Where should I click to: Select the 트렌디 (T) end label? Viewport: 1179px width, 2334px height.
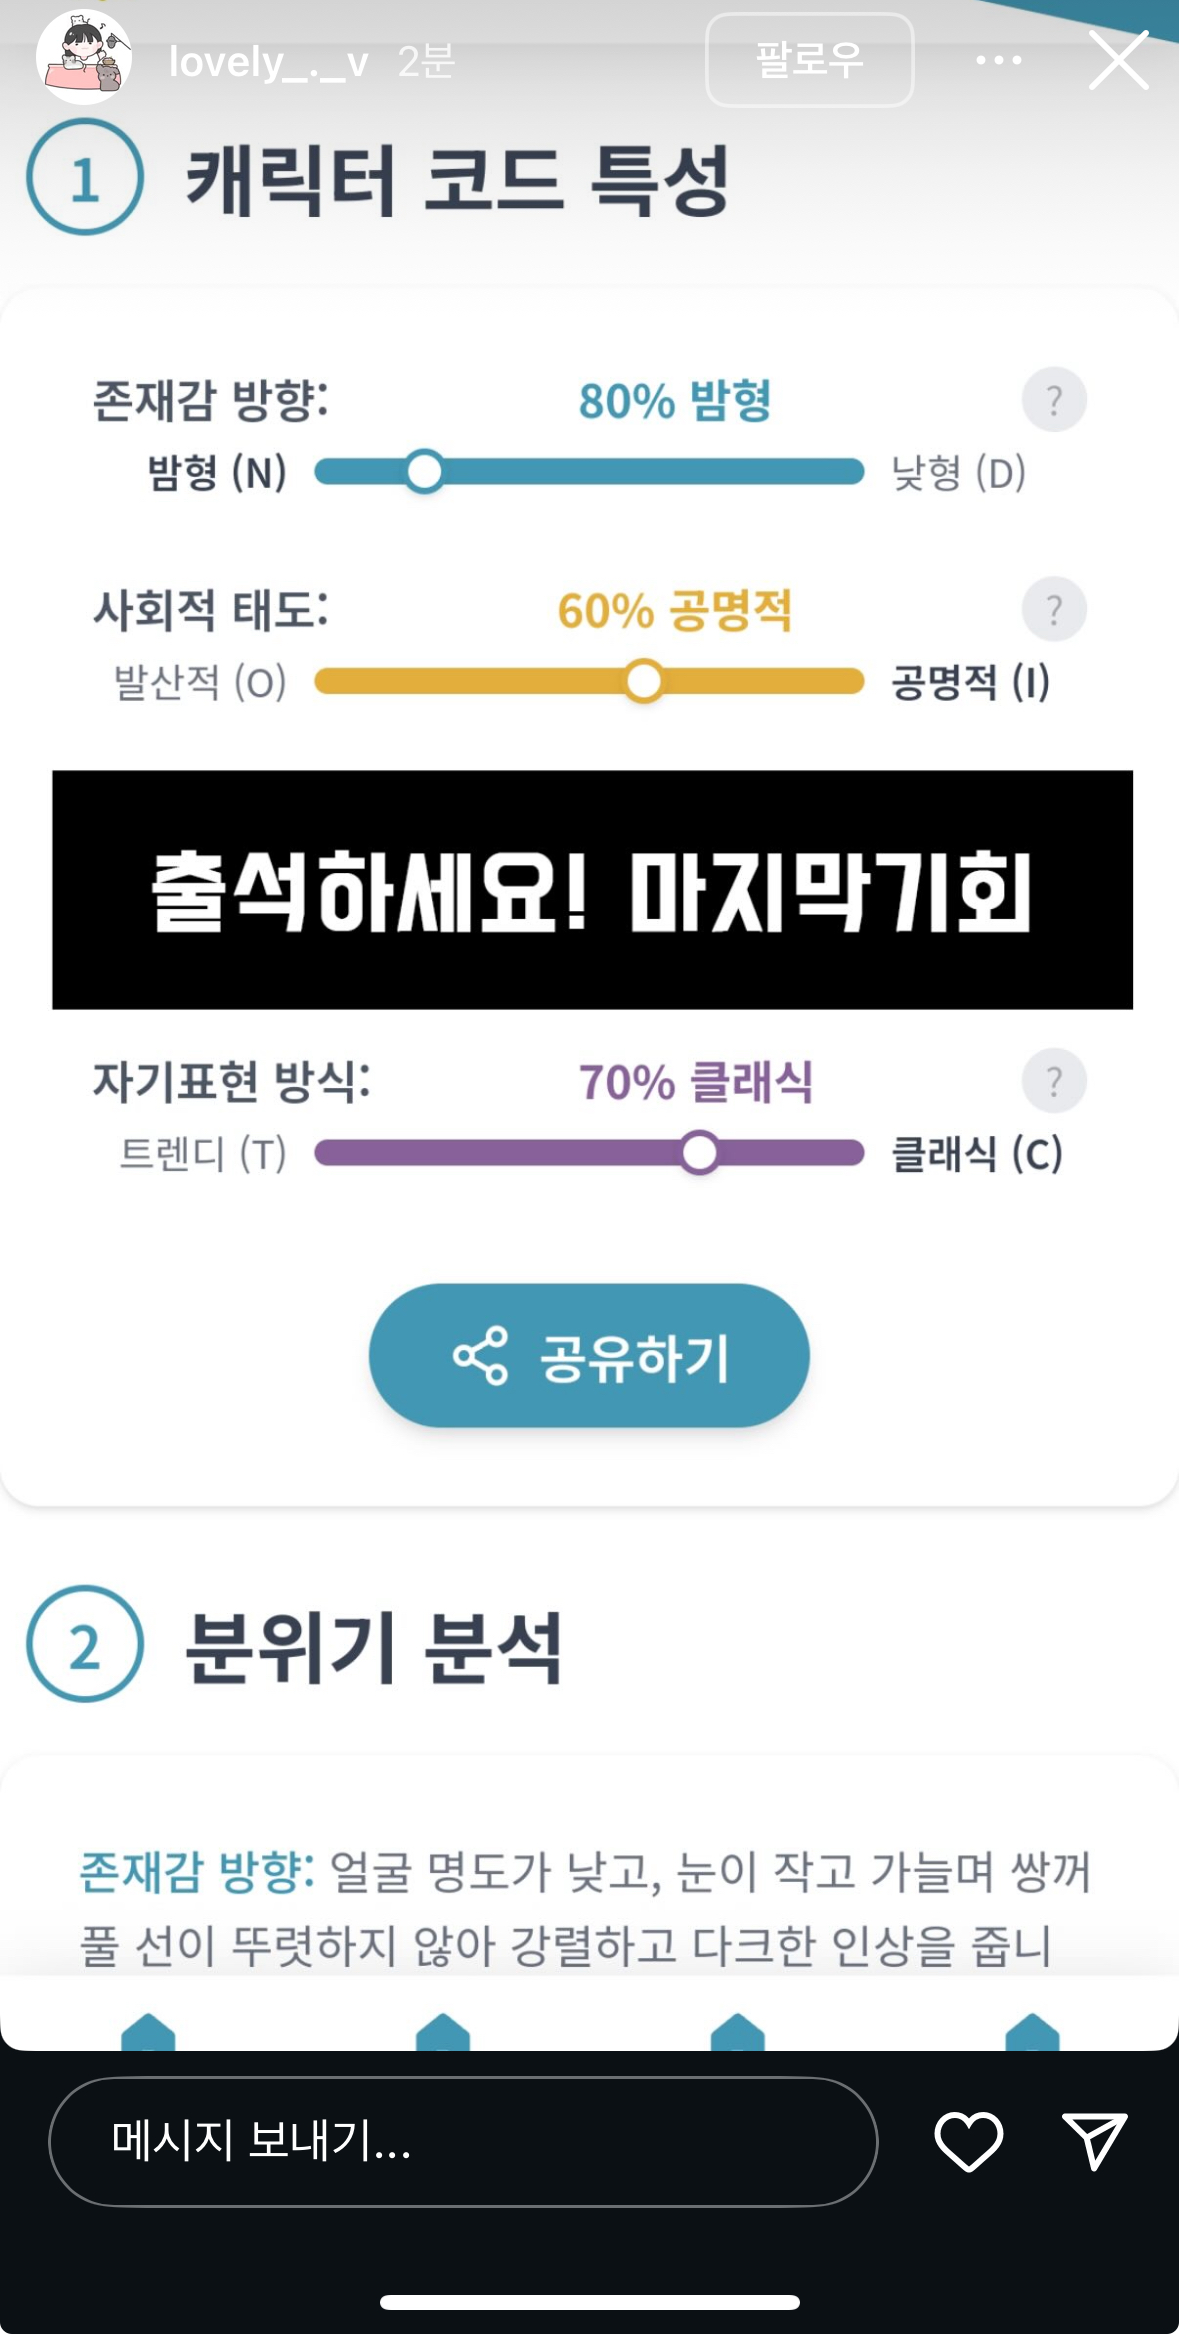point(203,1154)
